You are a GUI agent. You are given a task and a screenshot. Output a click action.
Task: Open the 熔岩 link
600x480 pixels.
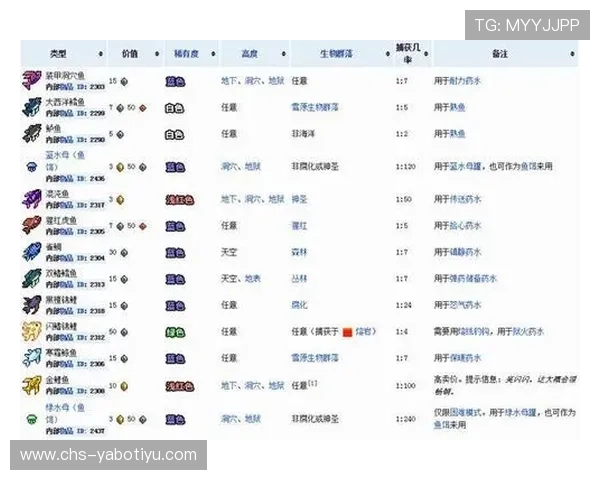(x=363, y=331)
